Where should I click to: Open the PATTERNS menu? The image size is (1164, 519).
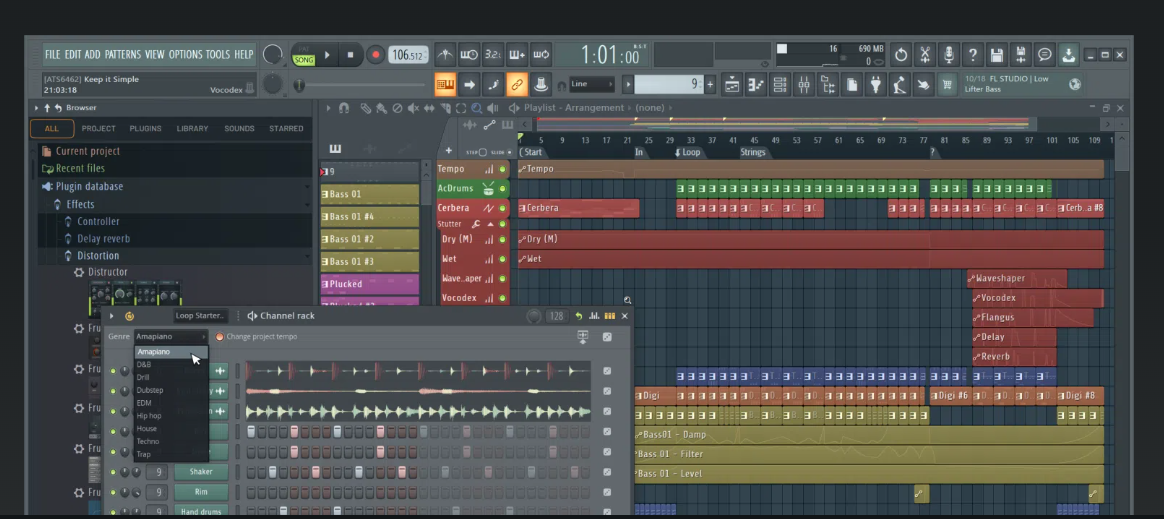(x=122, y=54)
